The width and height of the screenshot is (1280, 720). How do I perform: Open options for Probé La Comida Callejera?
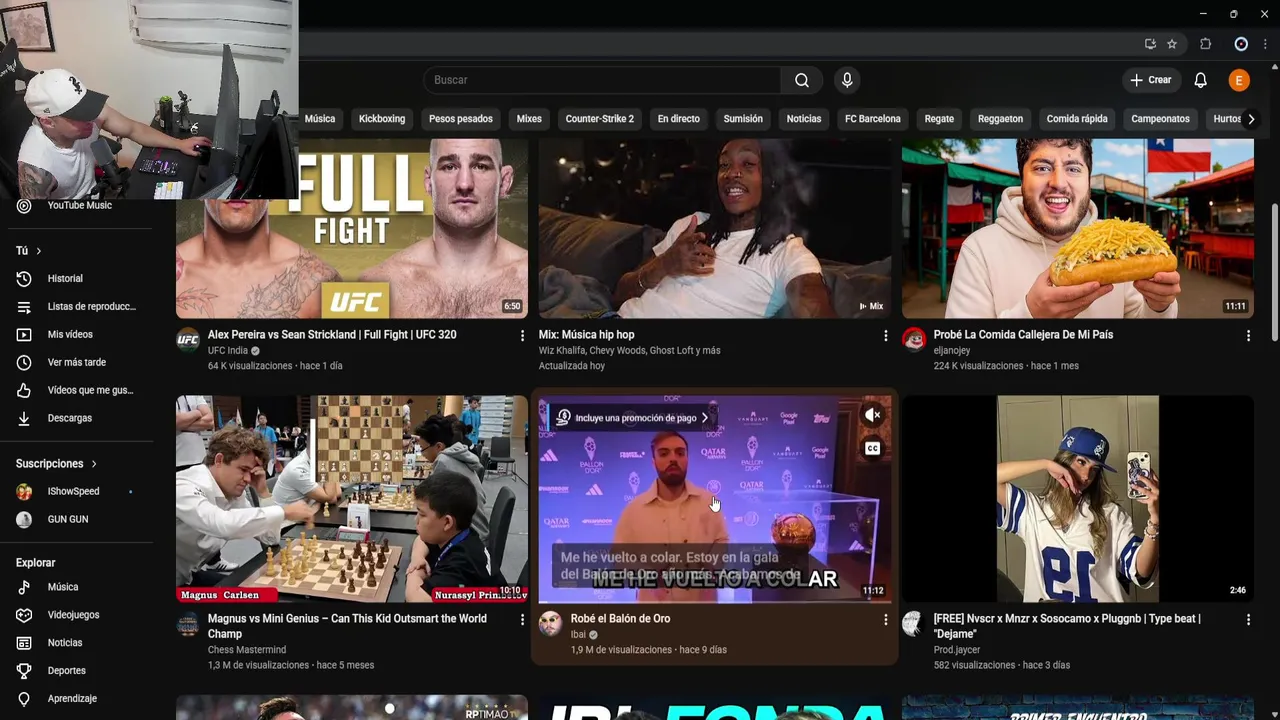click(1248, 336)
